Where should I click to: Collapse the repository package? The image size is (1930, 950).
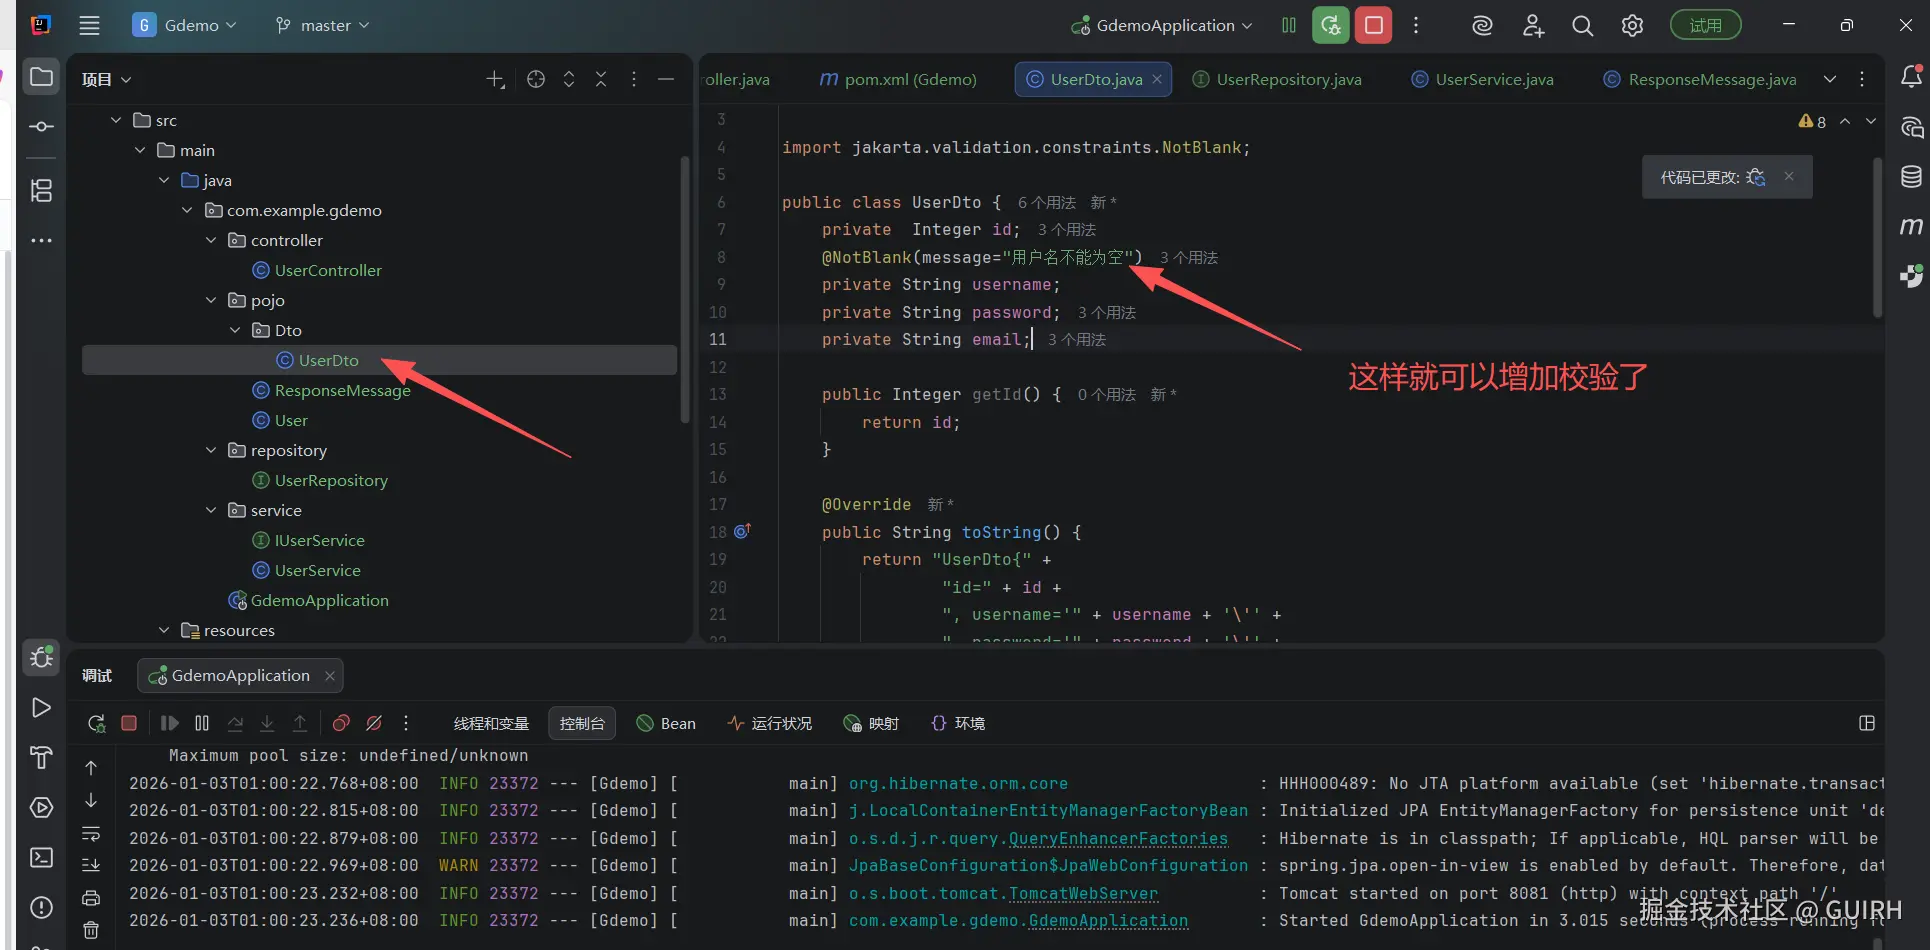(x=211, y=450)
